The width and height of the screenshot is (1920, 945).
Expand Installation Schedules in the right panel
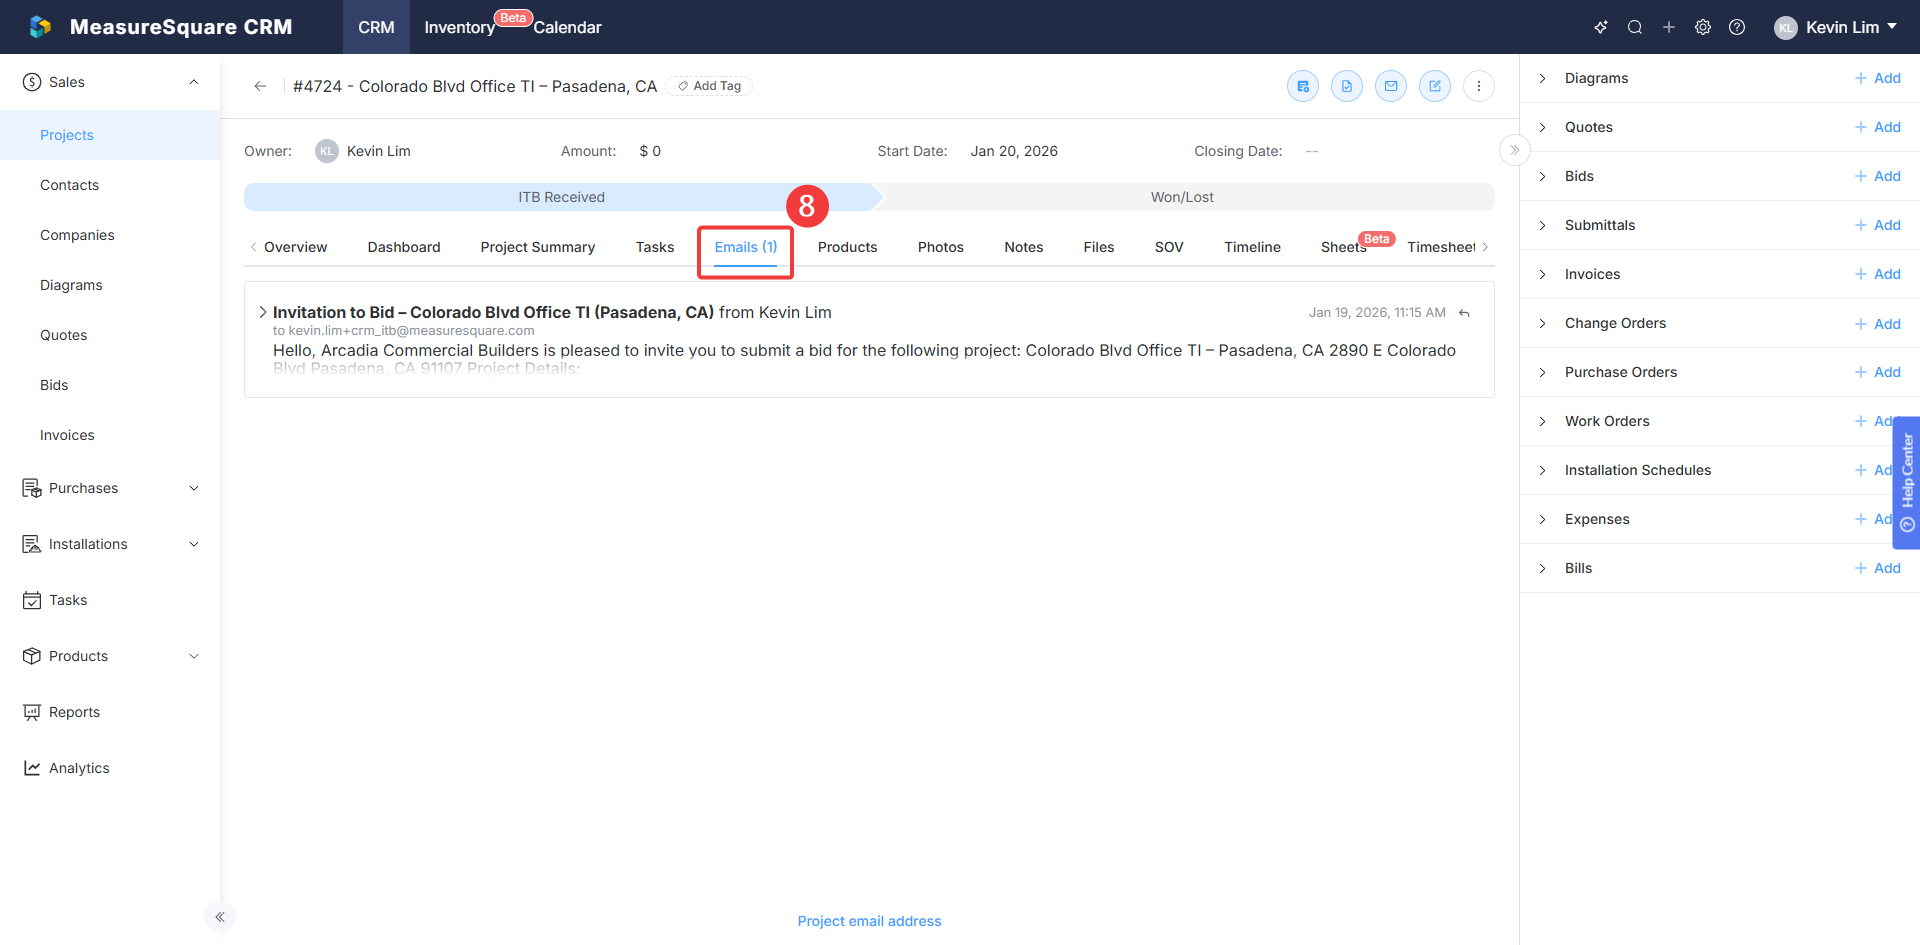[x=1542, y=470]
